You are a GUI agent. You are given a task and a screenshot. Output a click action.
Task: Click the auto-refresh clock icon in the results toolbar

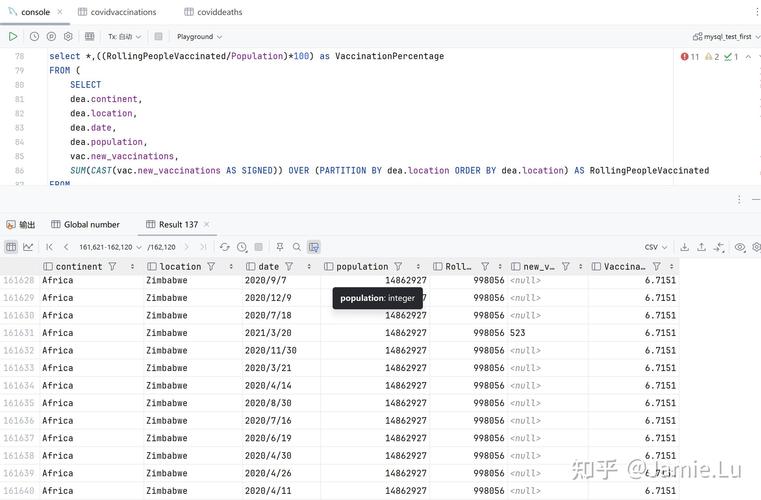tap(242, 247)
